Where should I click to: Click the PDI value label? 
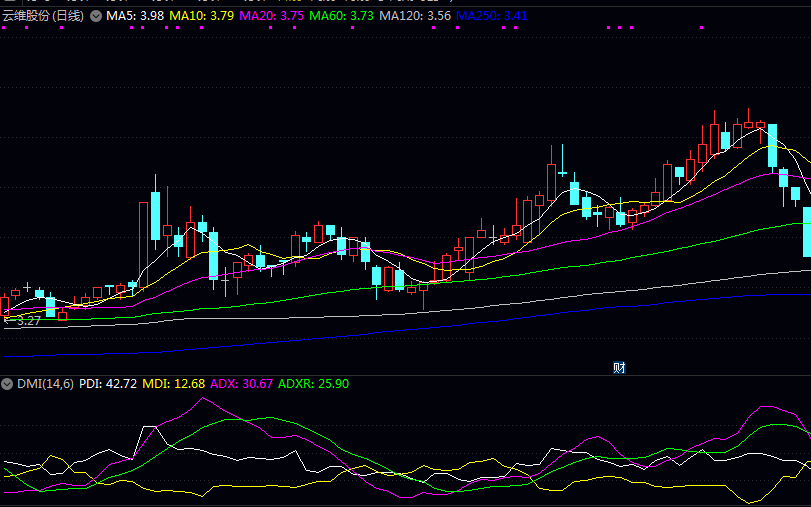[x=108, y=384]
